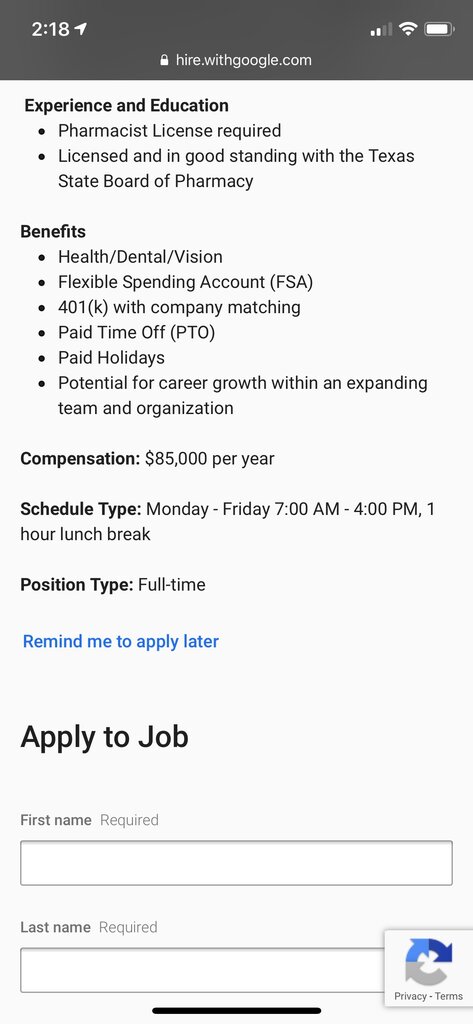
Task: Click the Experience and Education heading
Action: [x=127, y=106]
